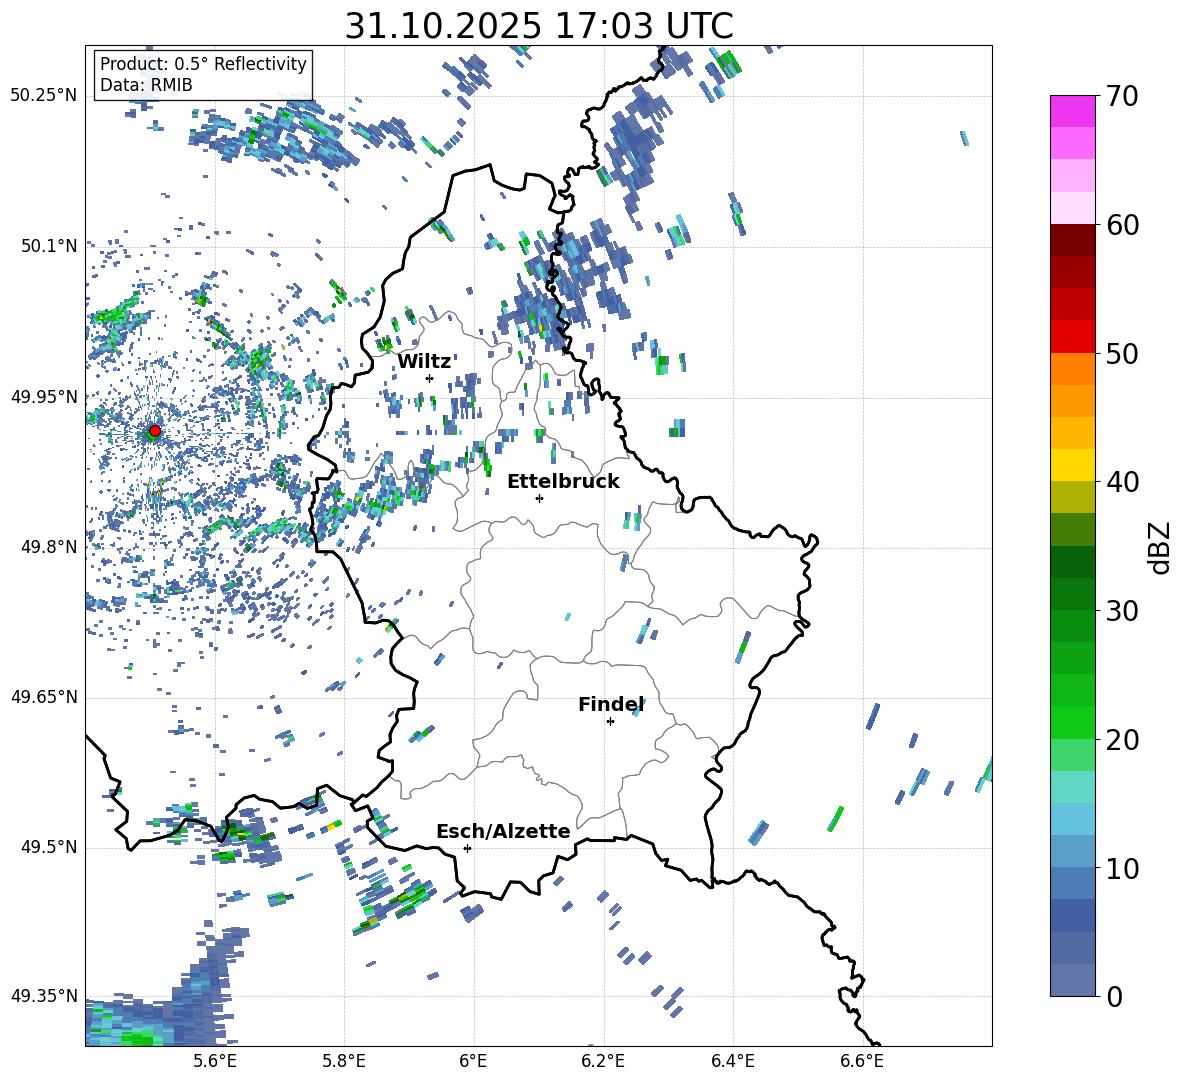1184x1081 pixels.
Task: Click the Esch/Alzette city label
Action: 503,831
